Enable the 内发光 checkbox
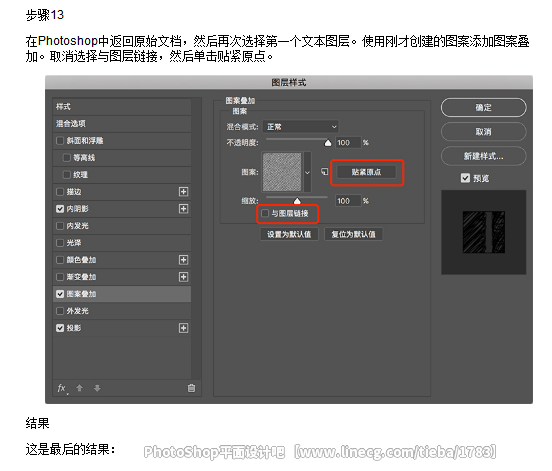This screenshot has height=471, width=552. (x=60, y=226)
